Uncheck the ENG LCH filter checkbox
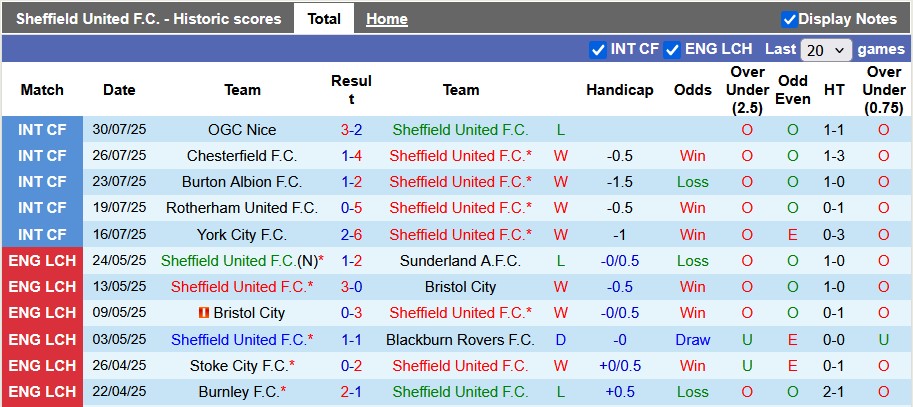The height and width of the screenshot is (407, 913). tap(672, 49)
